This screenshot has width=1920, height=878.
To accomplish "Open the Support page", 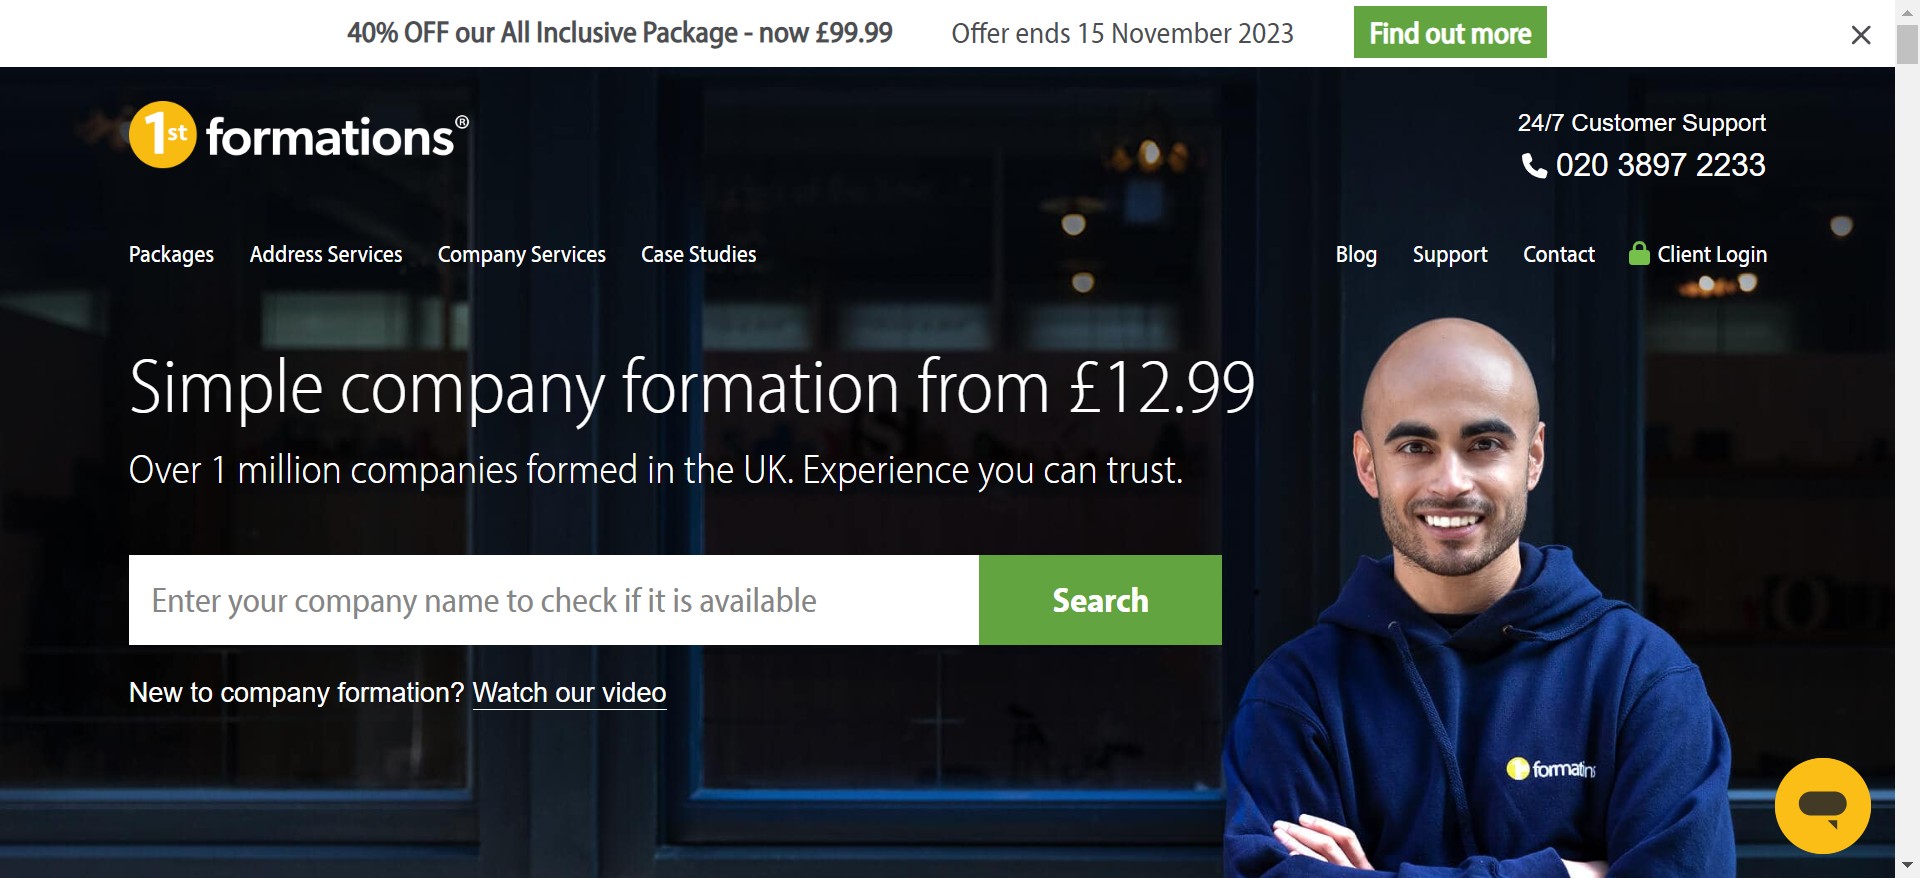I will click(1450, 255).
